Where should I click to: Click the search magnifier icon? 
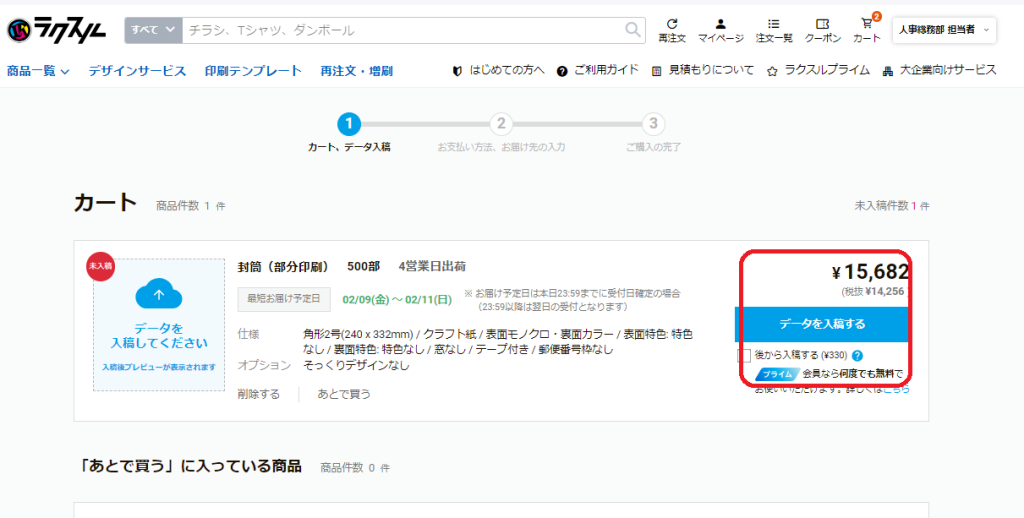pos(633,30)
